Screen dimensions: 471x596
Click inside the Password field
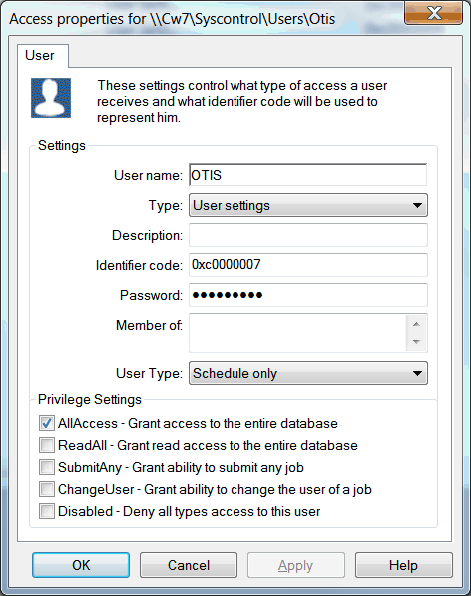pos(308,295)
